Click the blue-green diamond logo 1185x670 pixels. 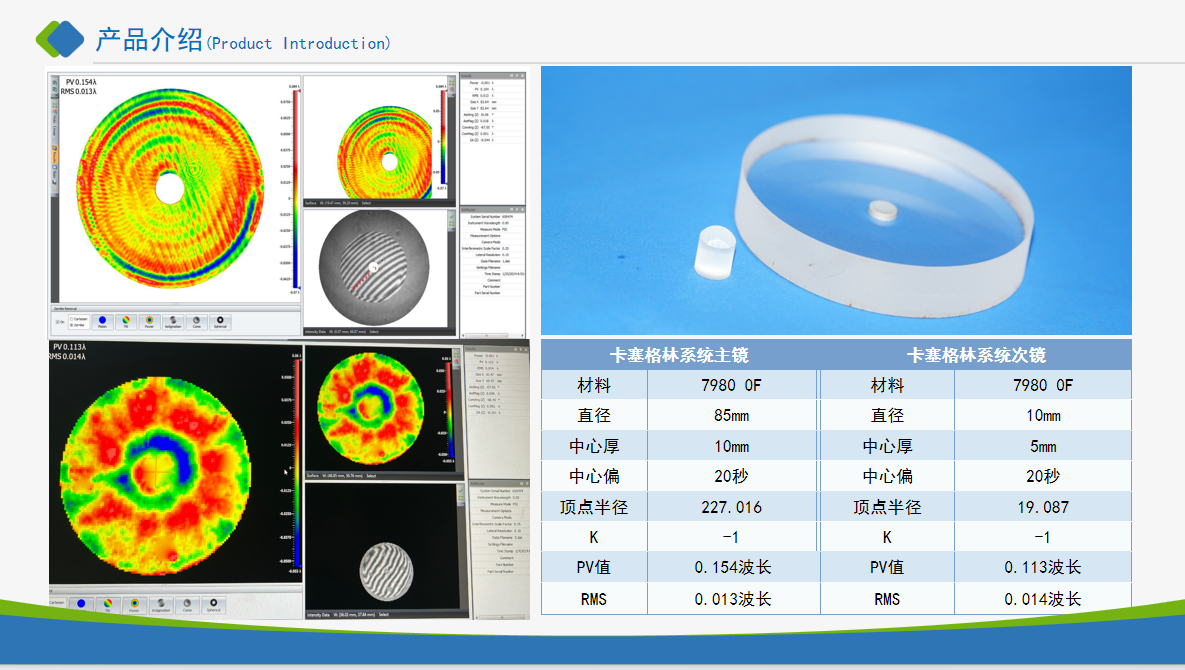point(60,39)
